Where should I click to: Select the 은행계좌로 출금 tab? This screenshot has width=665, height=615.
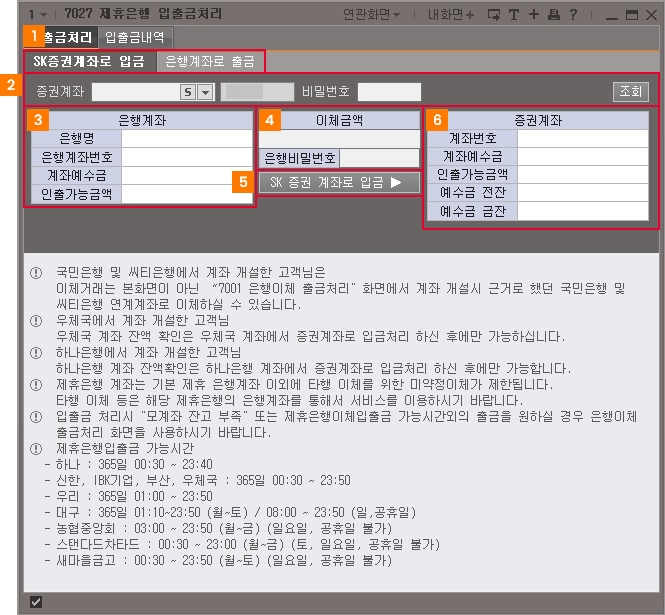click(210, 62)
